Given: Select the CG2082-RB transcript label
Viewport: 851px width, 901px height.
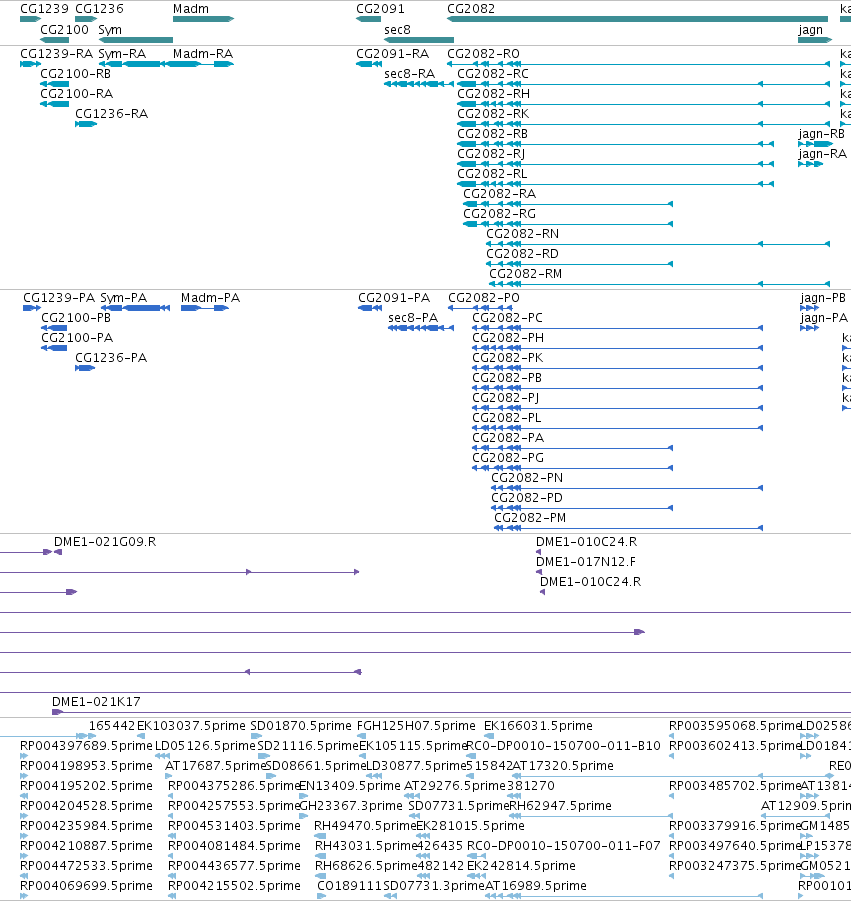Looking at the screenshot, I should click(492, 134).
